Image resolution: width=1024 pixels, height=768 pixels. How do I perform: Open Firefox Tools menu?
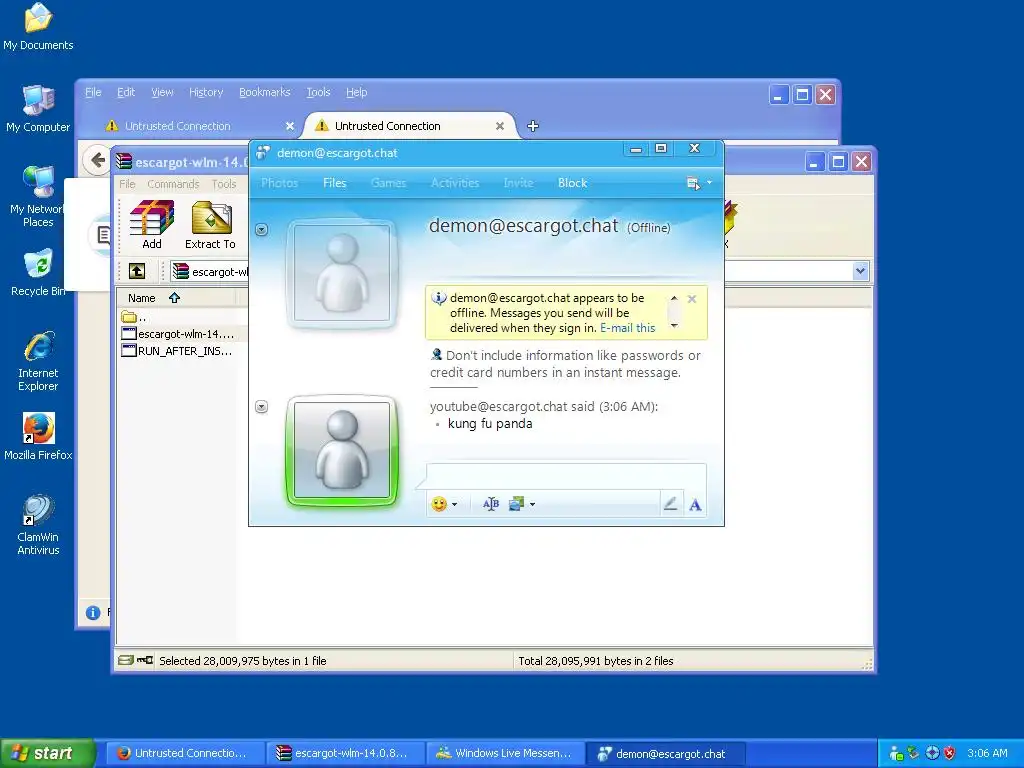(318, 92)
